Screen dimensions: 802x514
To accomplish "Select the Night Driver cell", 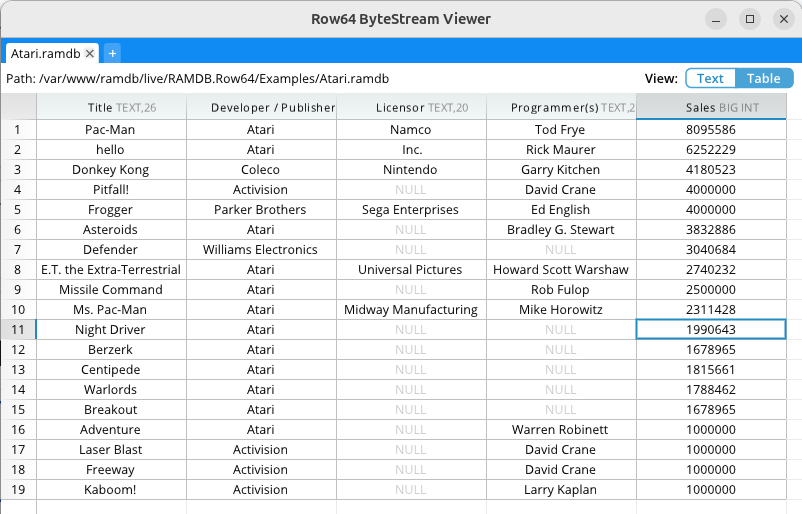I will click(x=112, y=329).
